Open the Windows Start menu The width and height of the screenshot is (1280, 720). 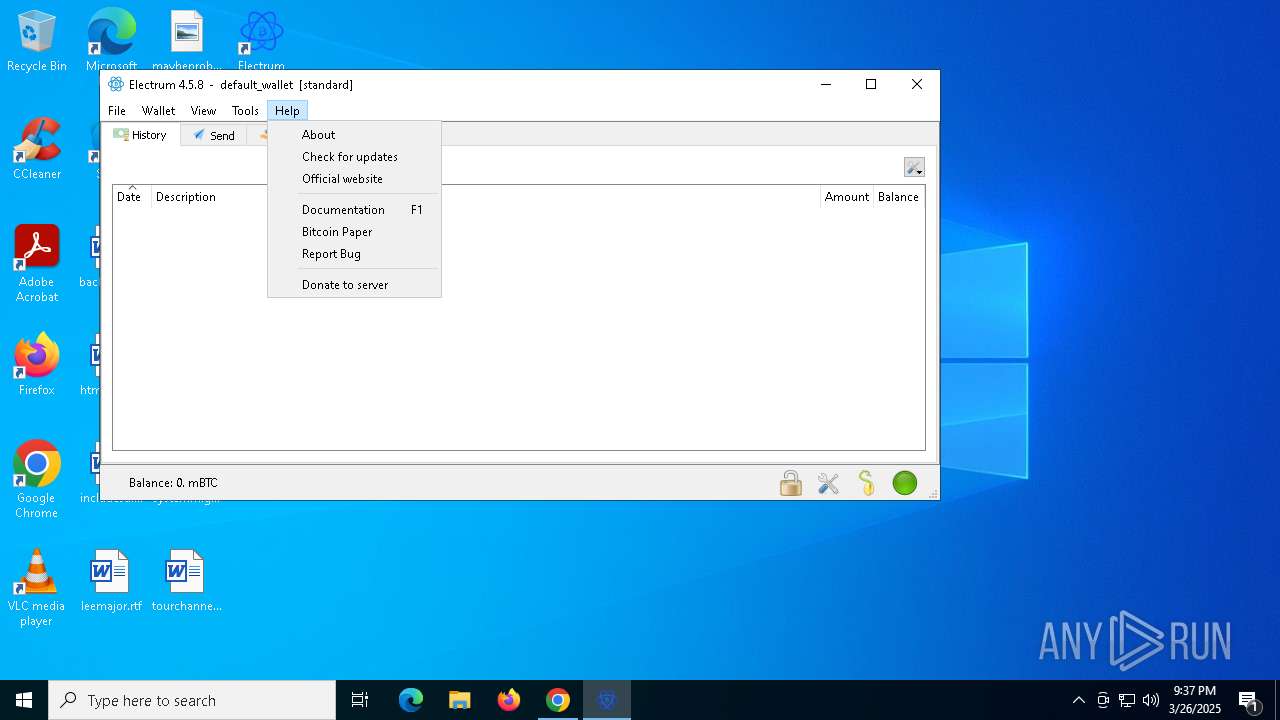point(24,700)
